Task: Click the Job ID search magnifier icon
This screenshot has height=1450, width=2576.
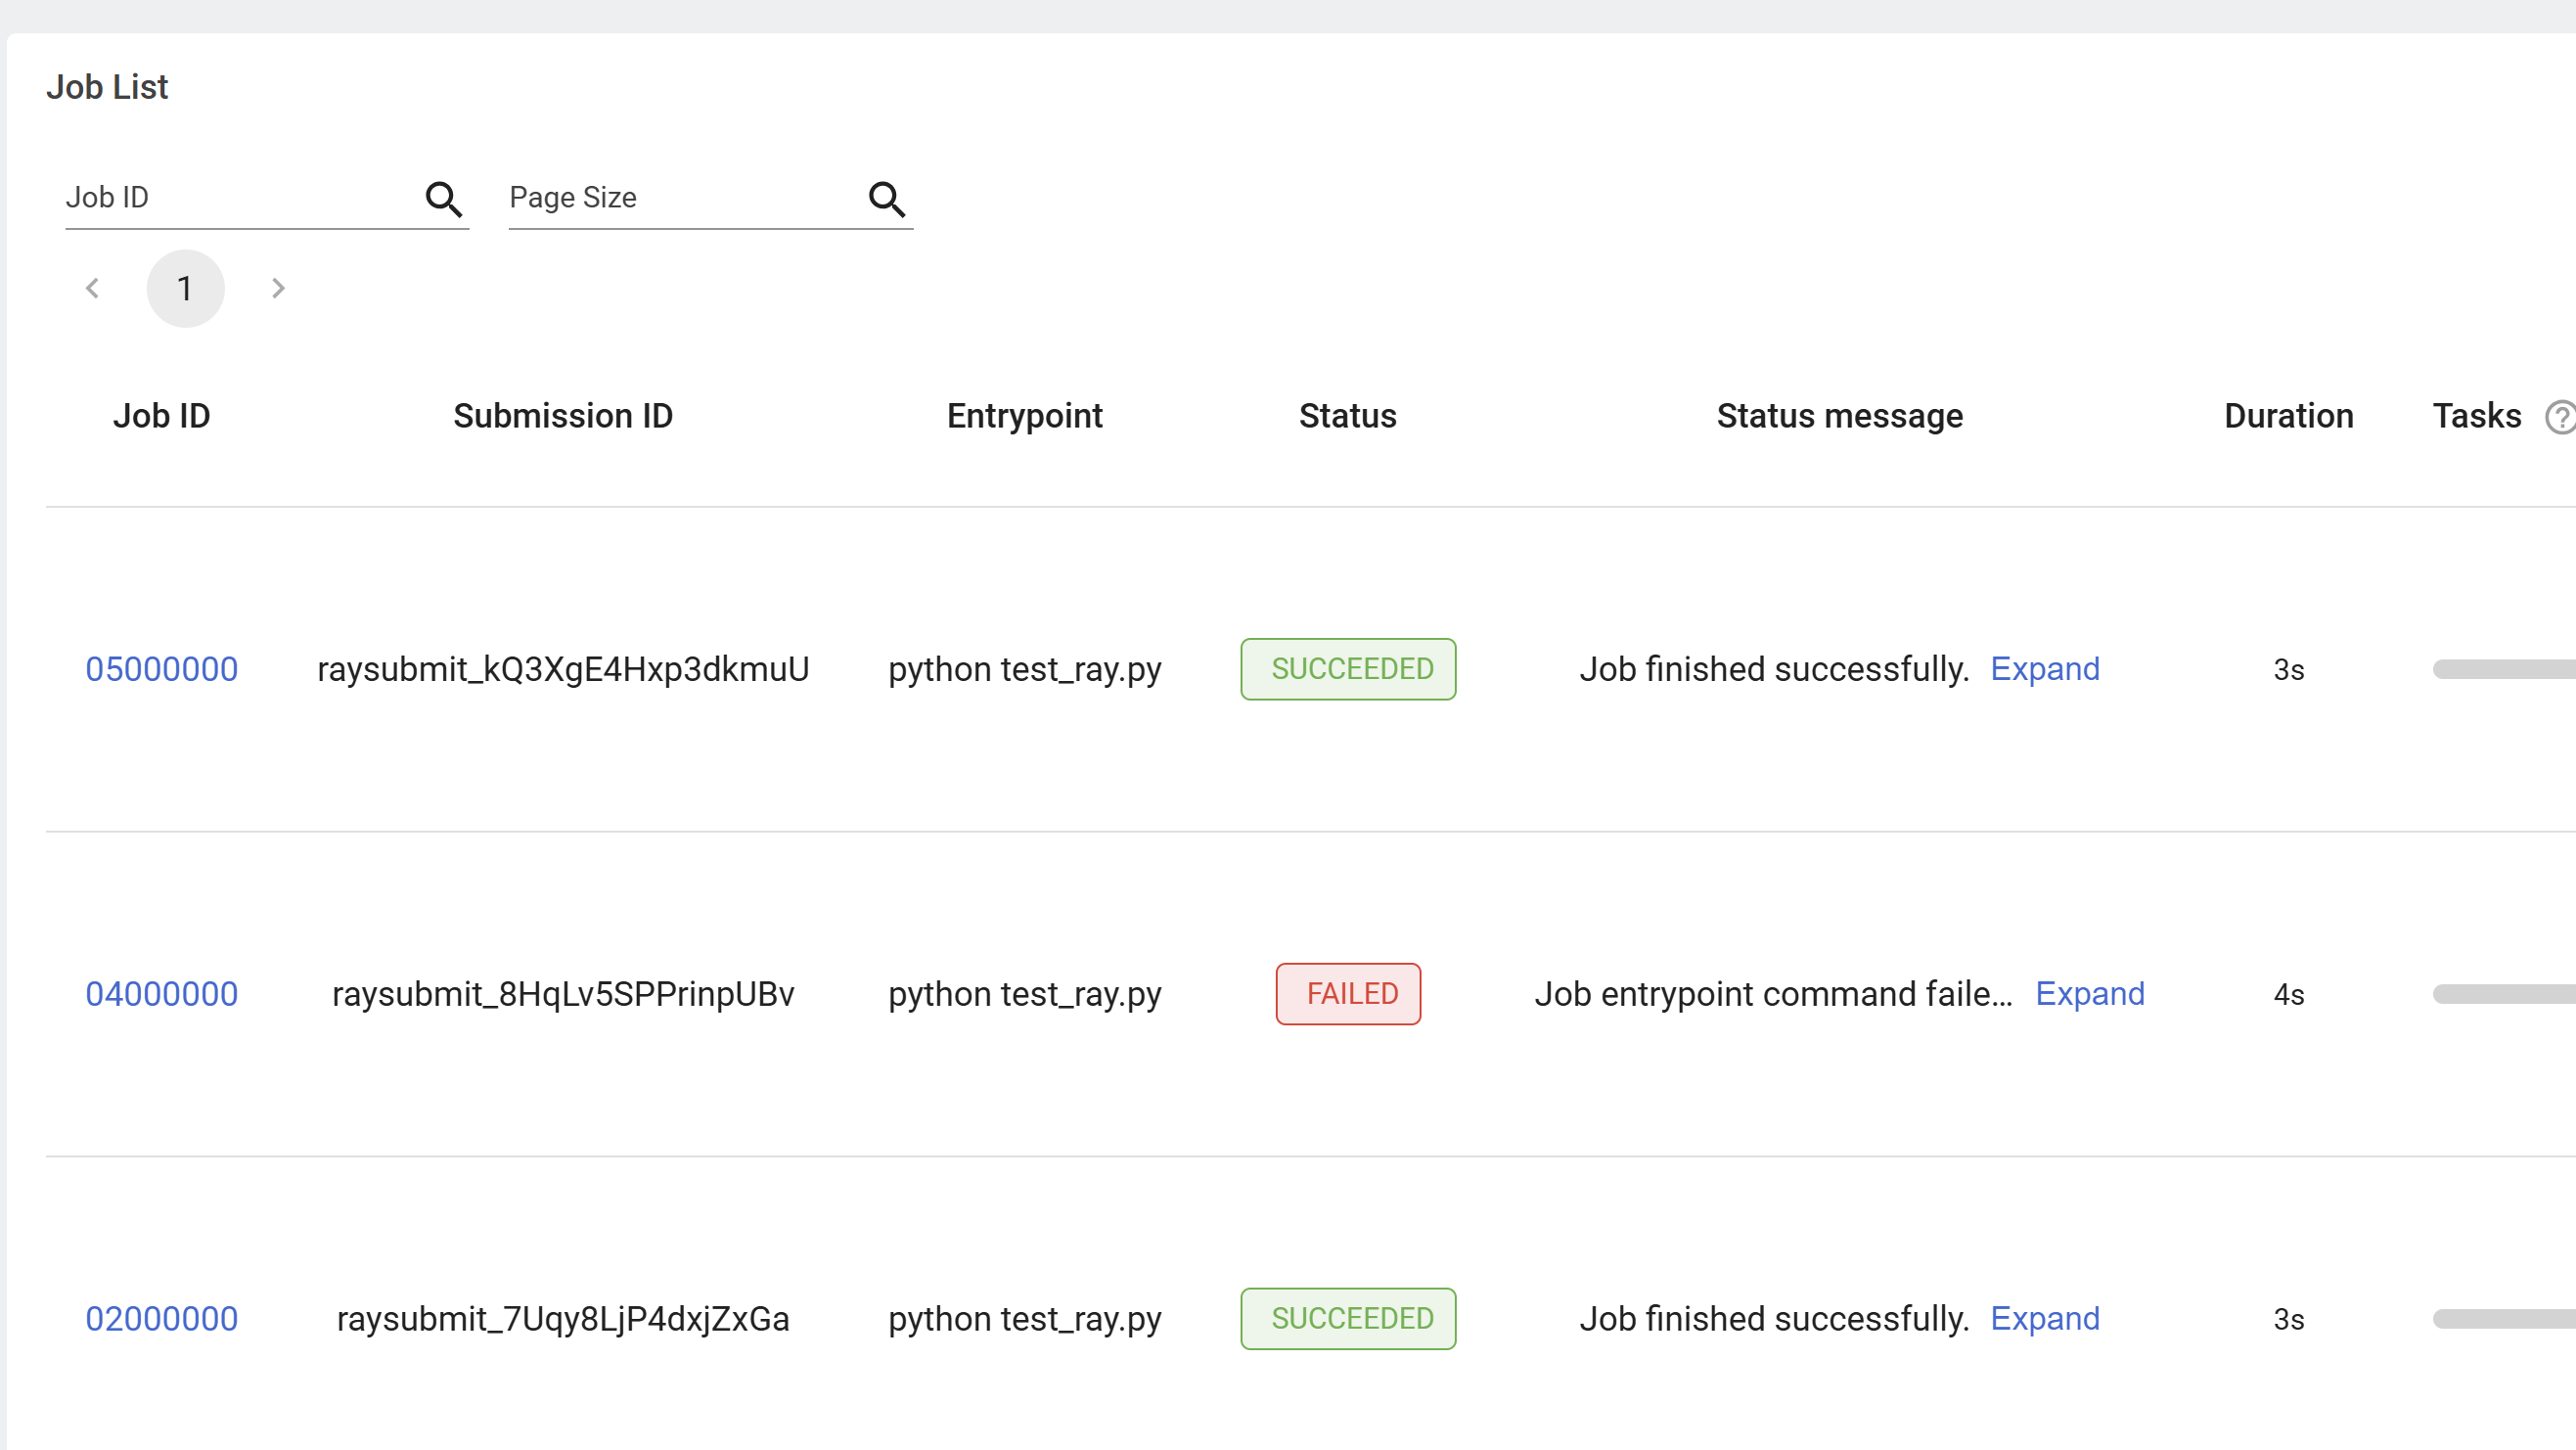Action: 443,199
